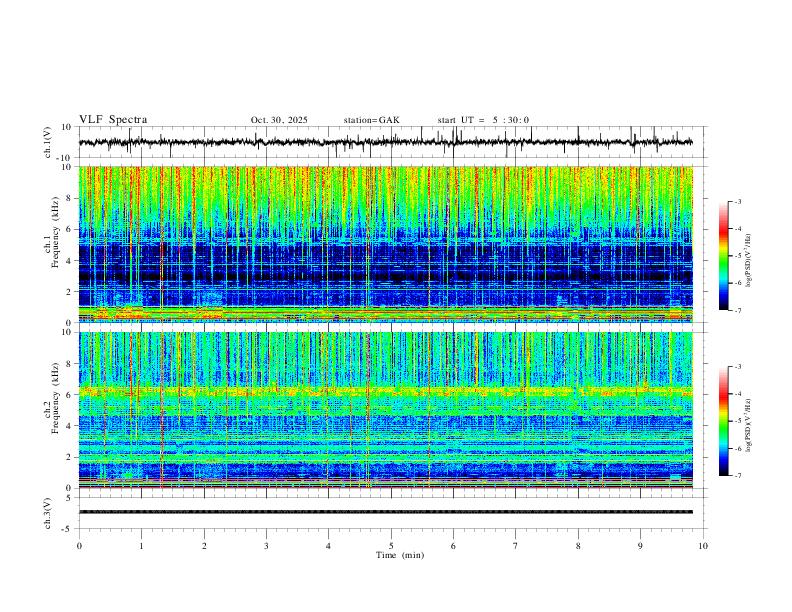
Task: Click the '4' kHz tick on ch.2 spectrogram
Action: coord(70,426)
